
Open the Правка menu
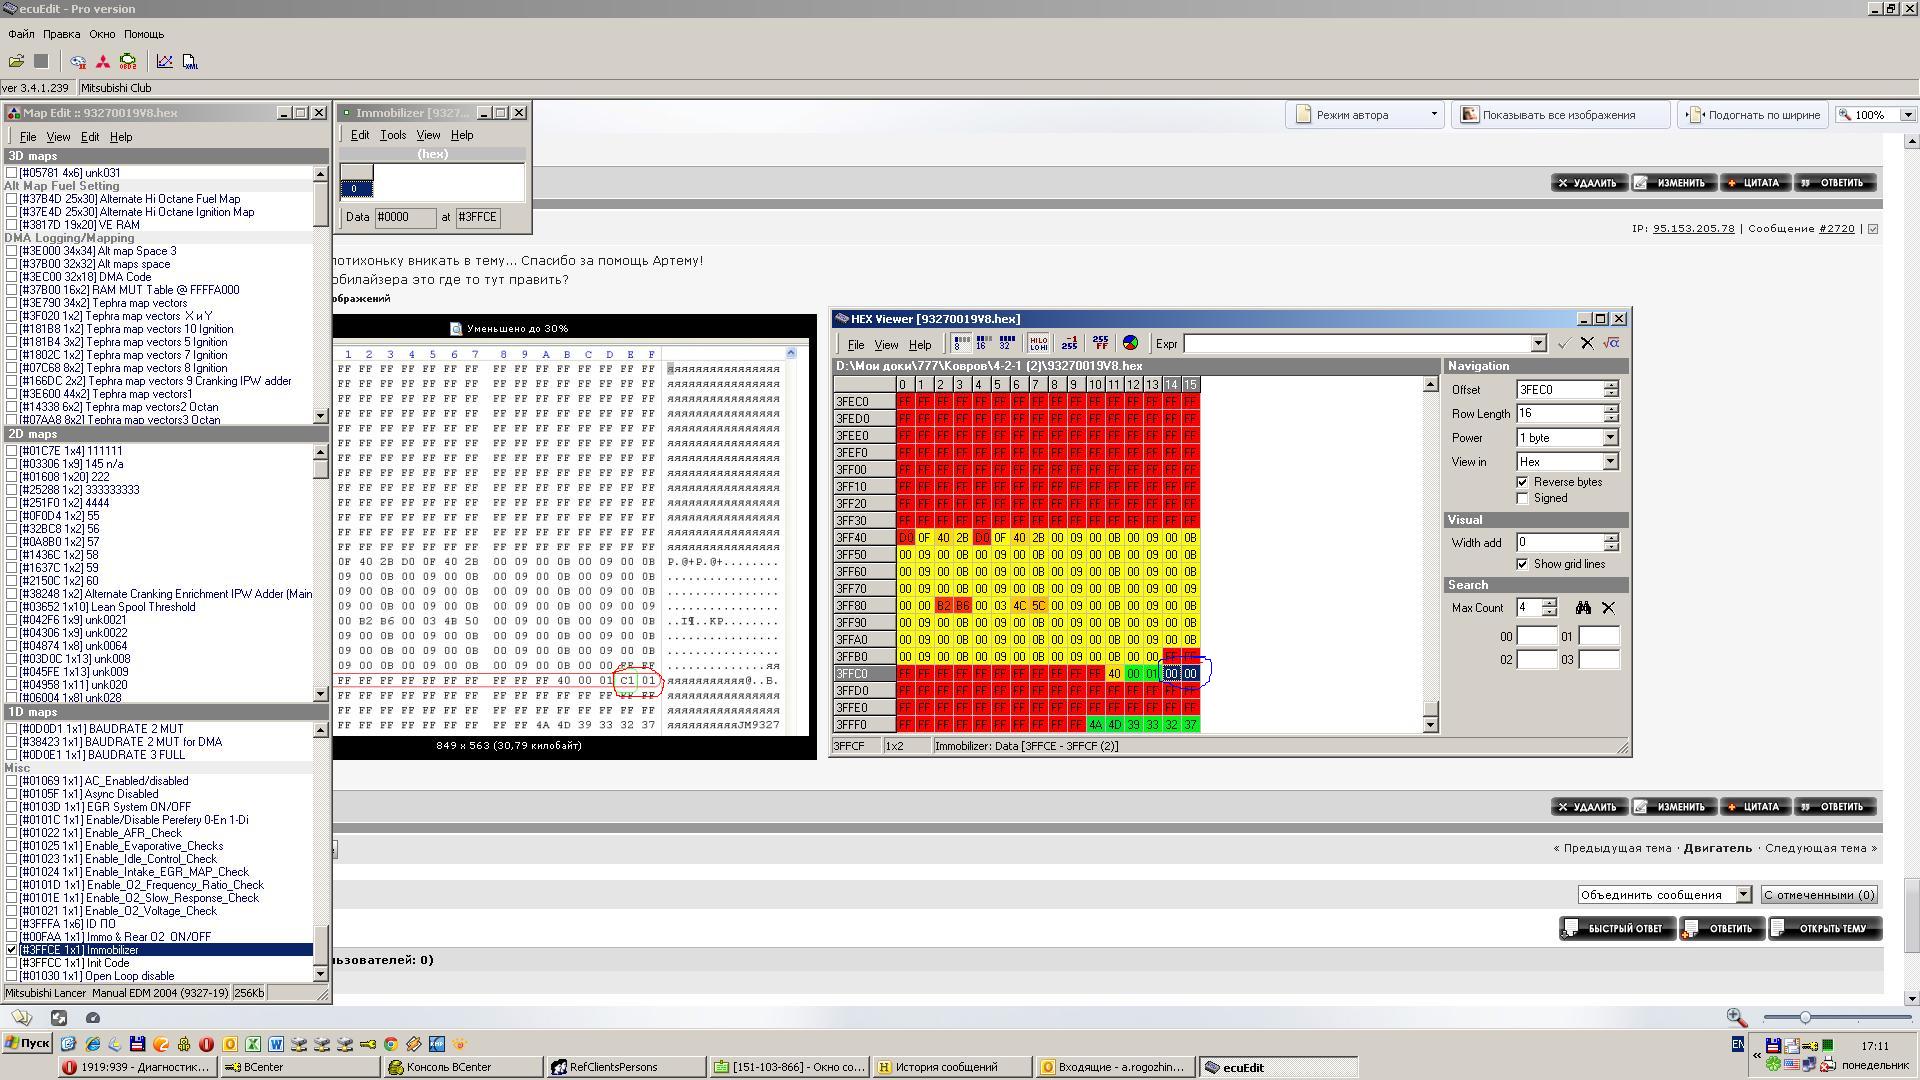[62, 34]
